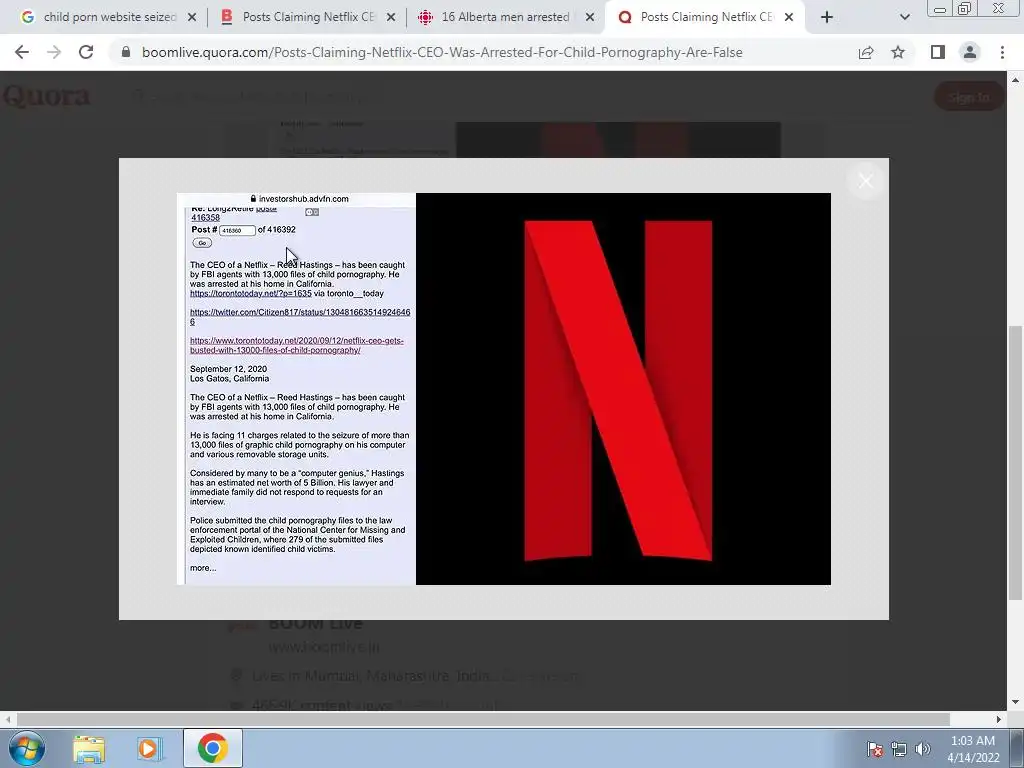Click the Sign In button
Image resolution: width=1024 pixels, height=768 pixels.
(x=969, y=97)
